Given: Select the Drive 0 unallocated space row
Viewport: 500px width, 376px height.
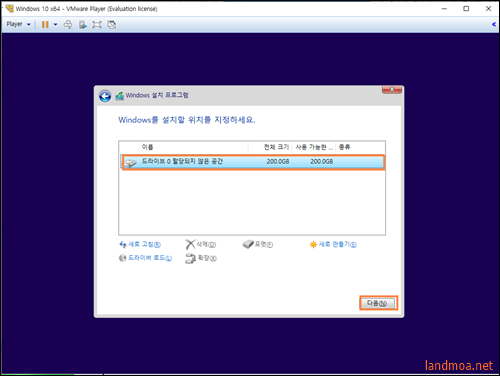Looking at the screenshot, I should point(253,162).
